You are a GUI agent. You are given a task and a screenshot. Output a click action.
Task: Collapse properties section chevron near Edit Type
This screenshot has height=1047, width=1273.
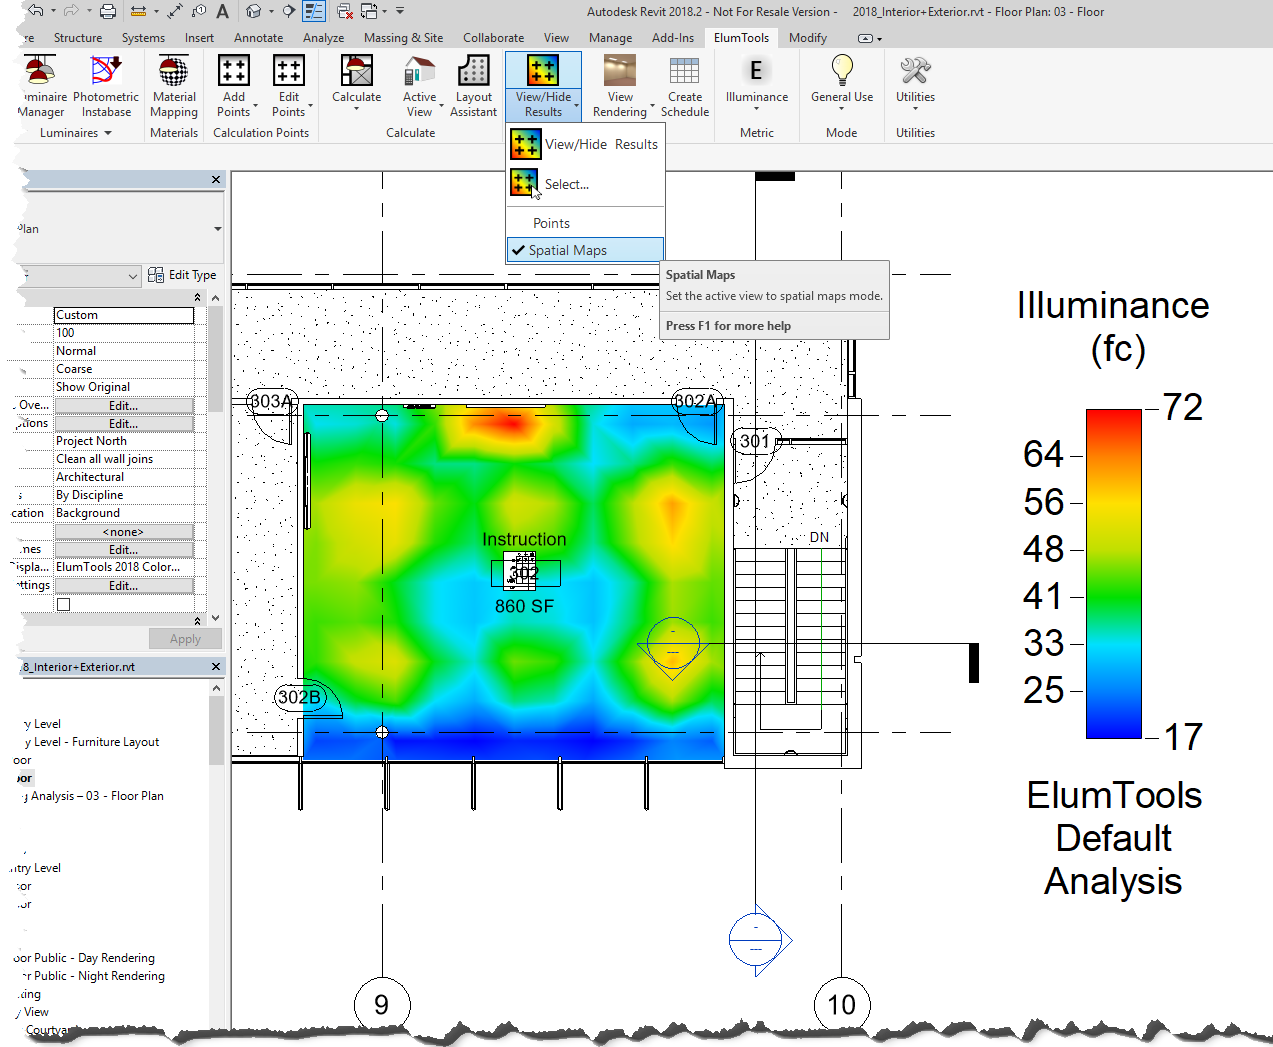tap(197, 297)
